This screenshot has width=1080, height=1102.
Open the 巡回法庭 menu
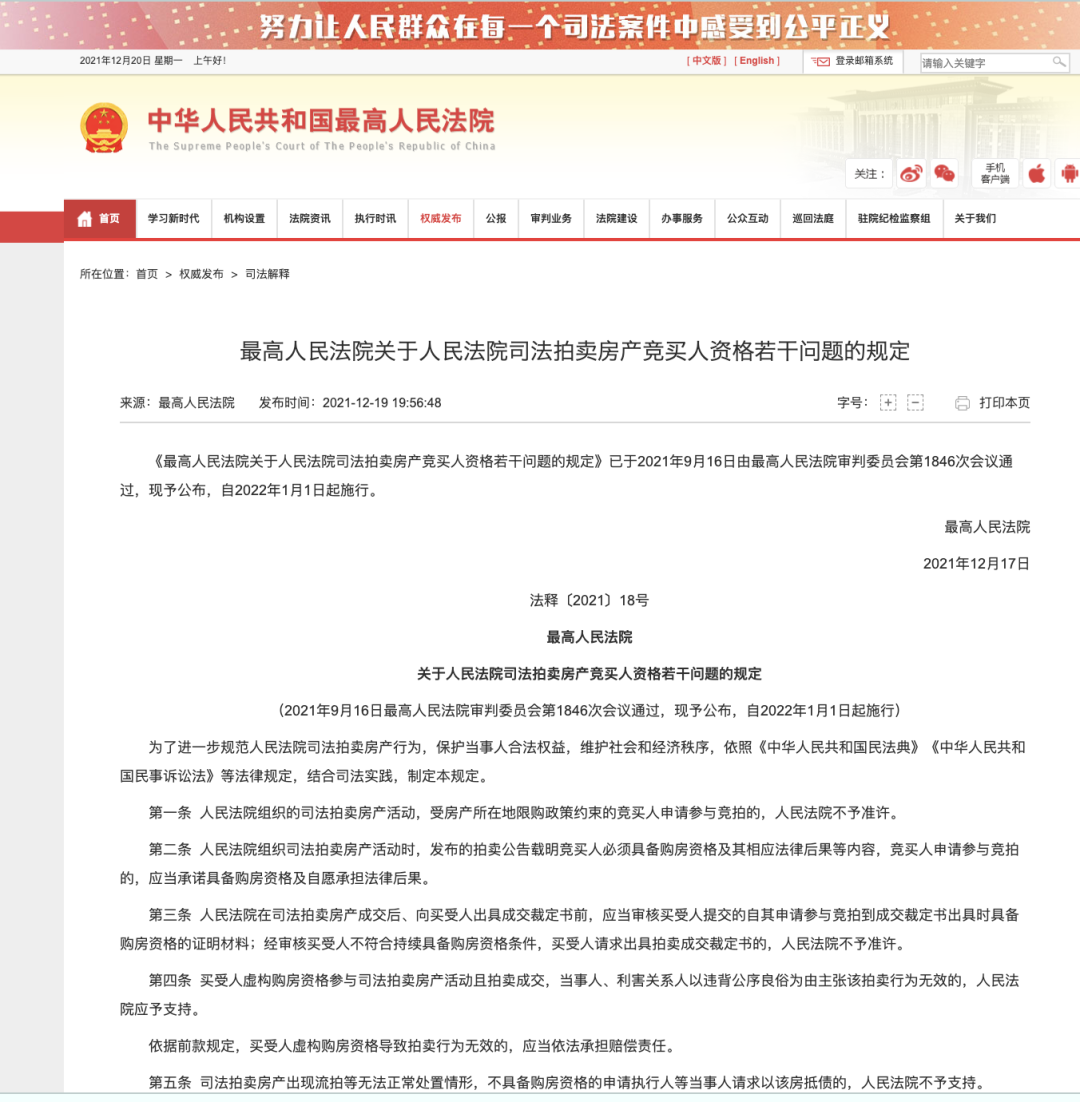point(813,219)
